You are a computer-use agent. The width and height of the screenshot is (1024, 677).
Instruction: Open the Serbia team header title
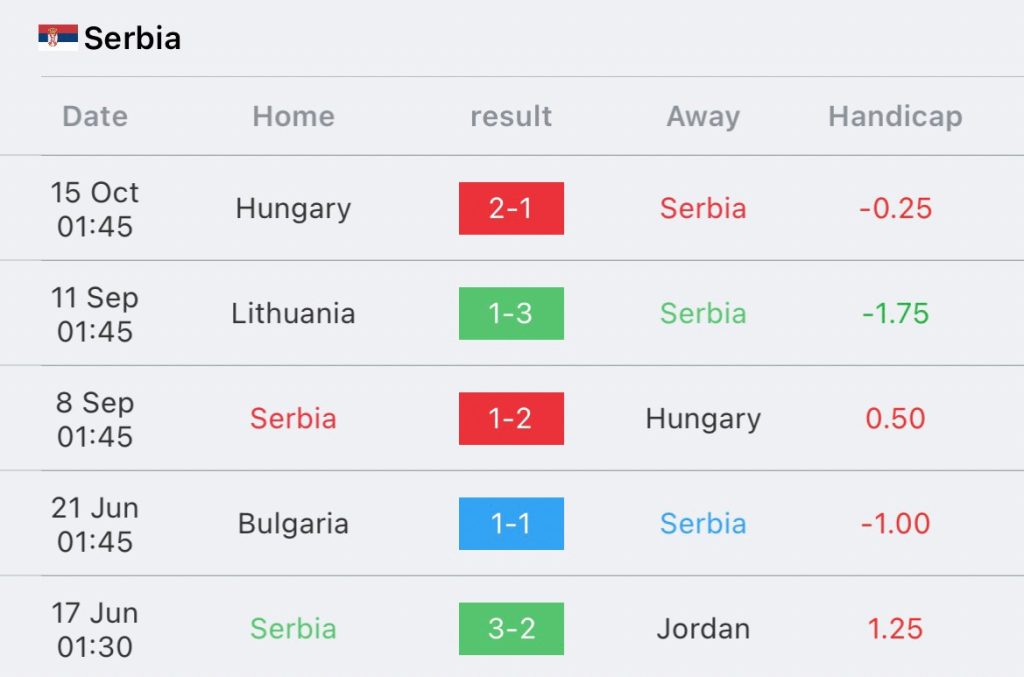click(132, 39)
